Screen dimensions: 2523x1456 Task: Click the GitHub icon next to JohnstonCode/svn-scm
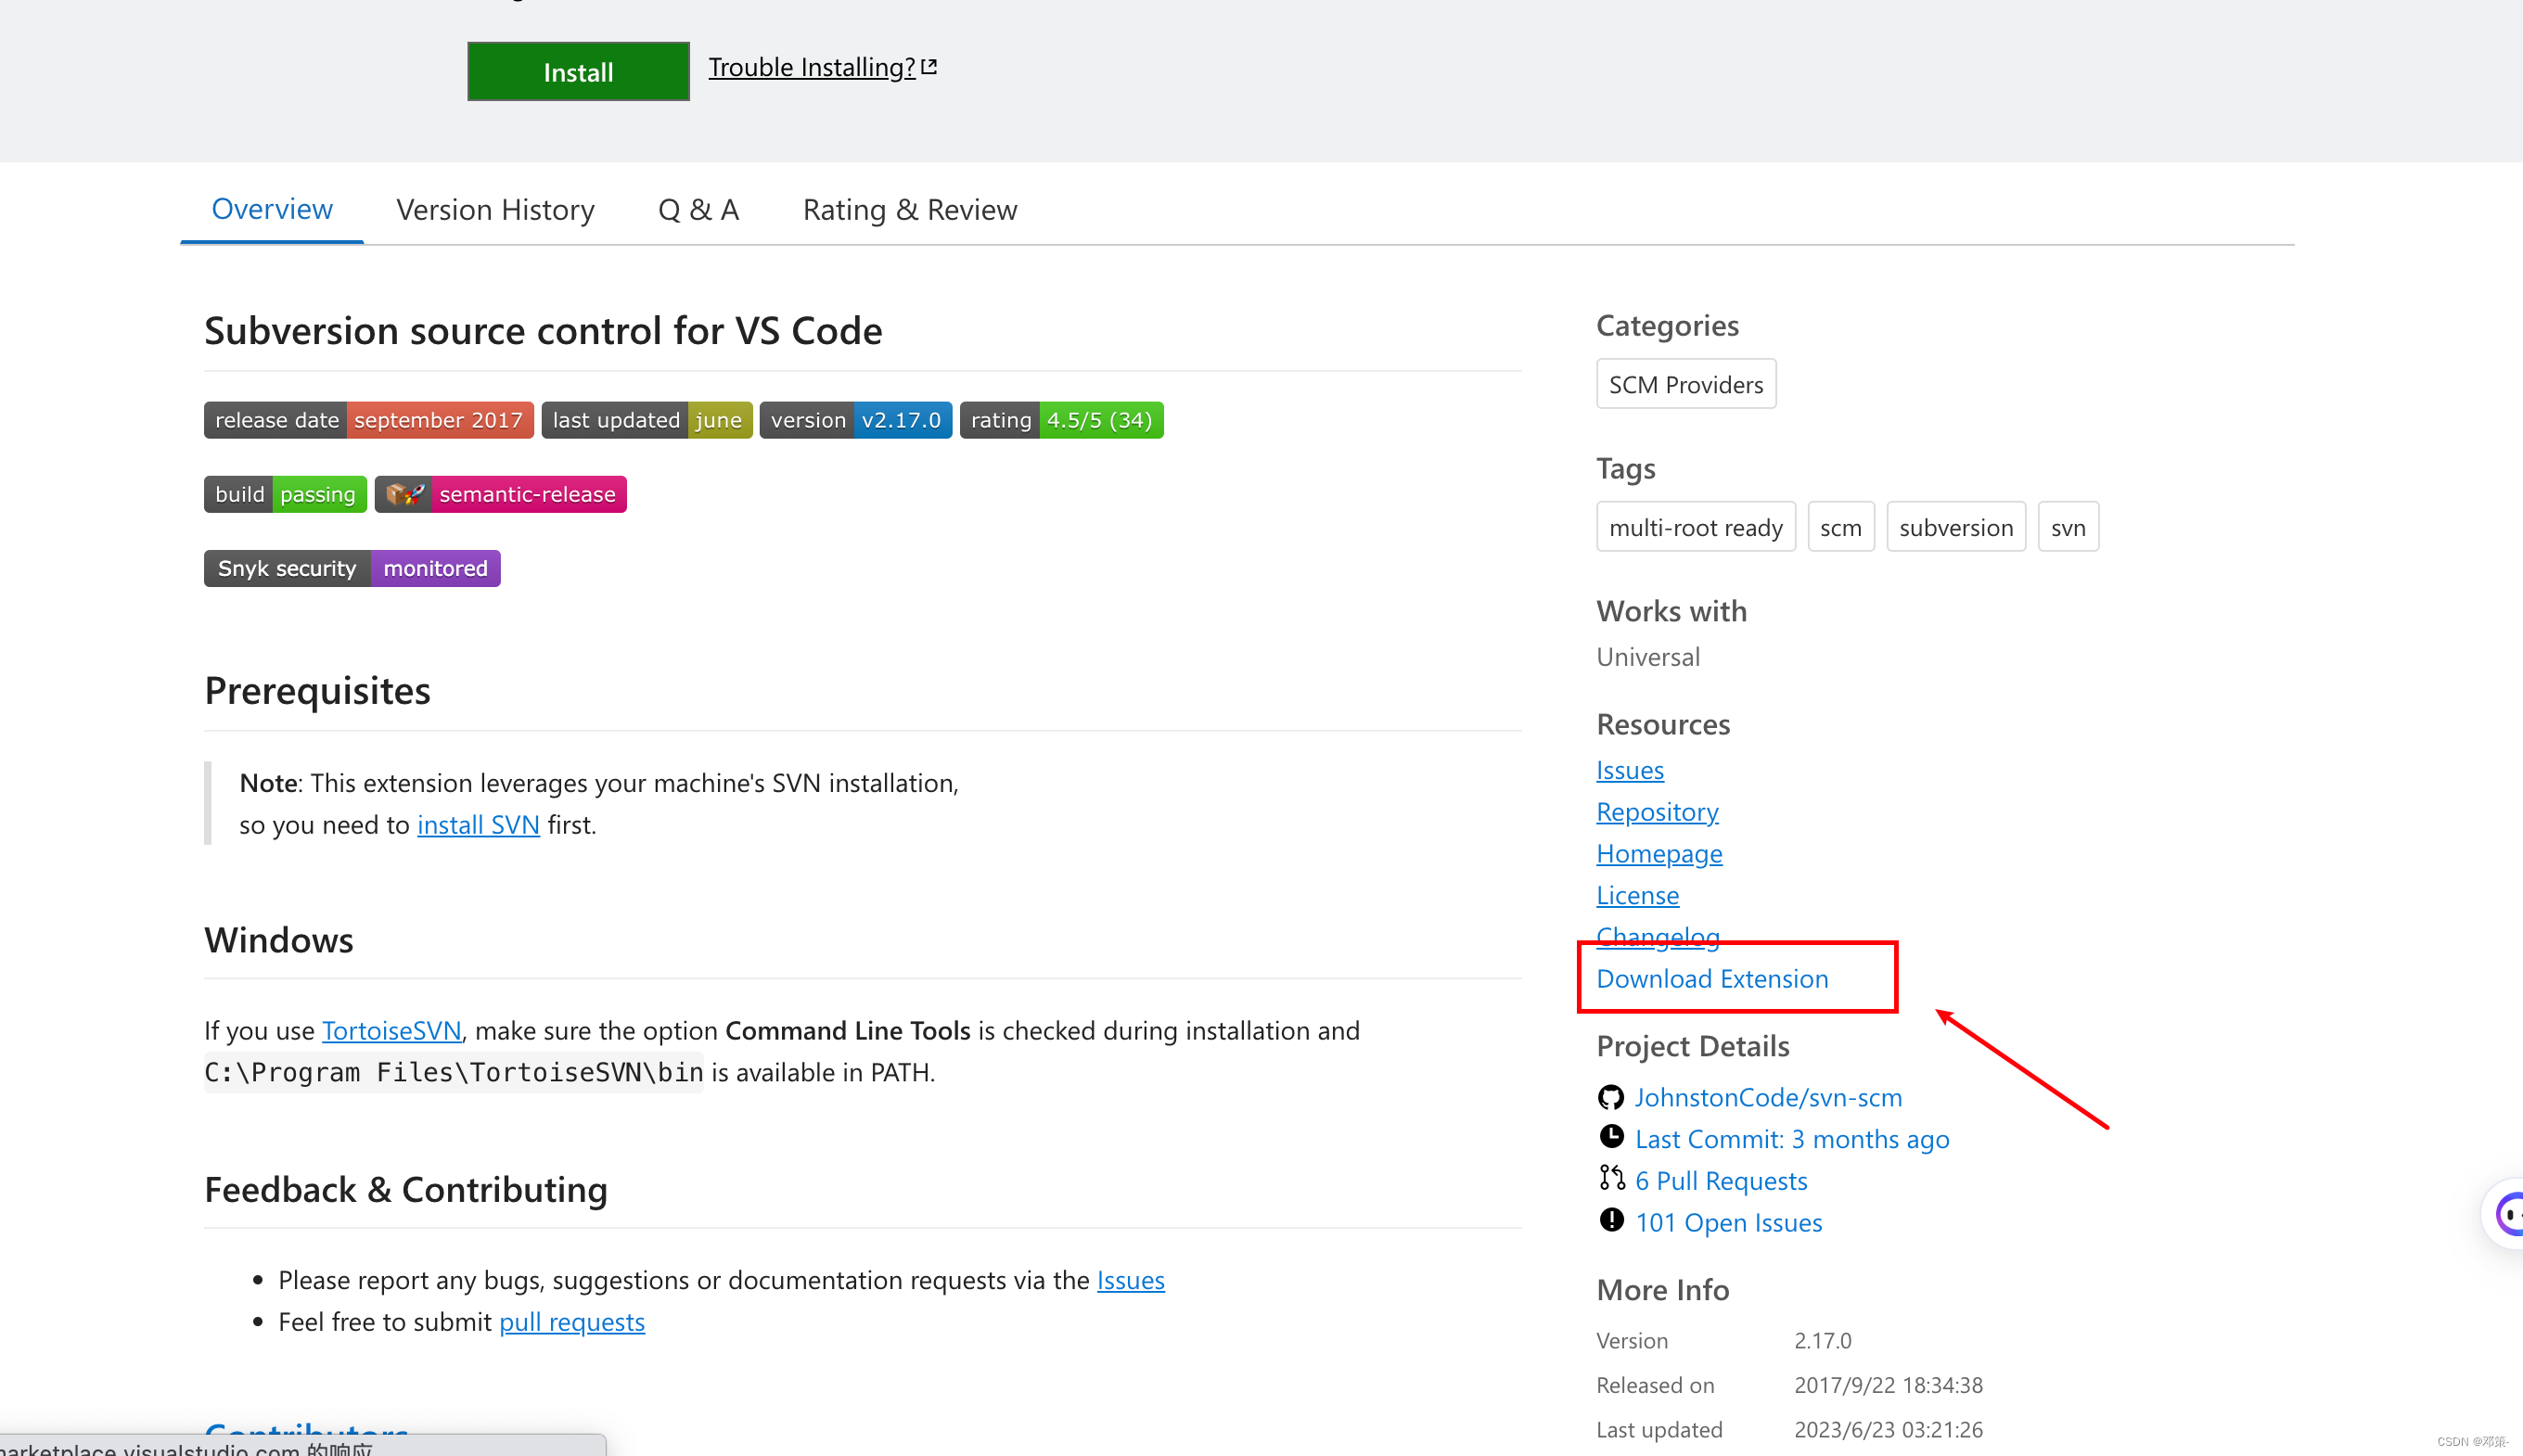point(1610,1098)
